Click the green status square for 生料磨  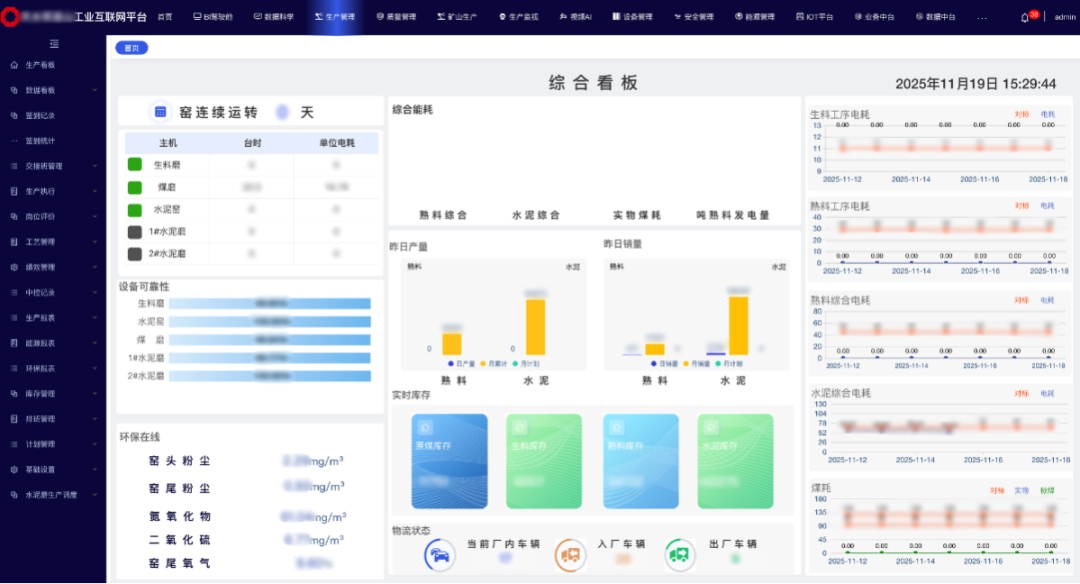pyautogui.click(x=135, y=164)
